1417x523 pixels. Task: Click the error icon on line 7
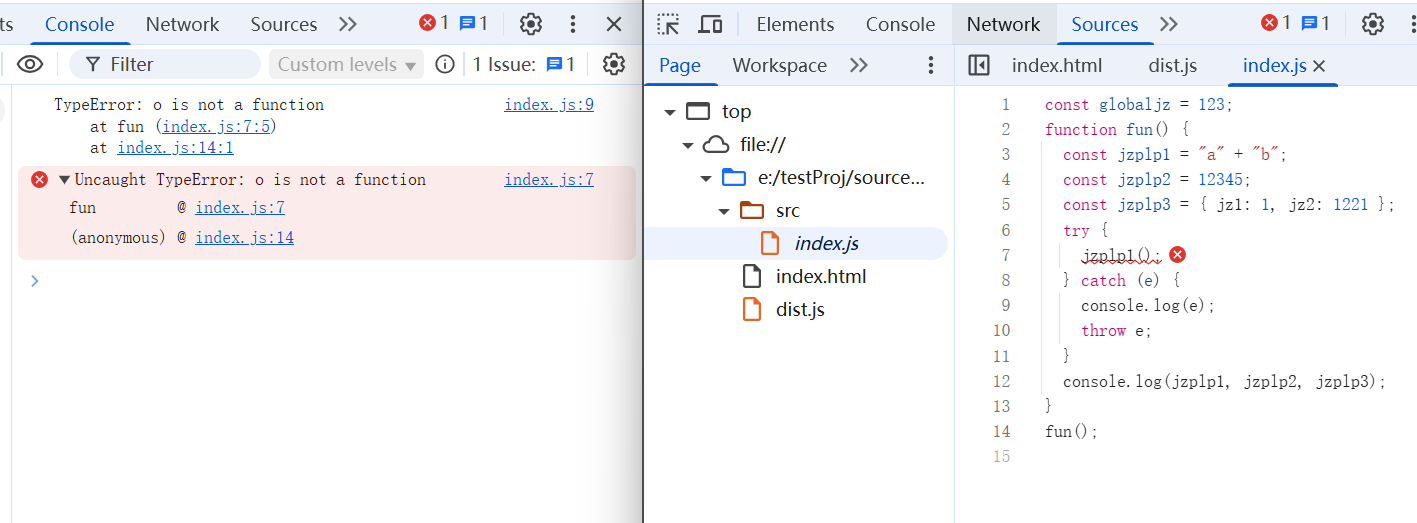point(1177,255)
